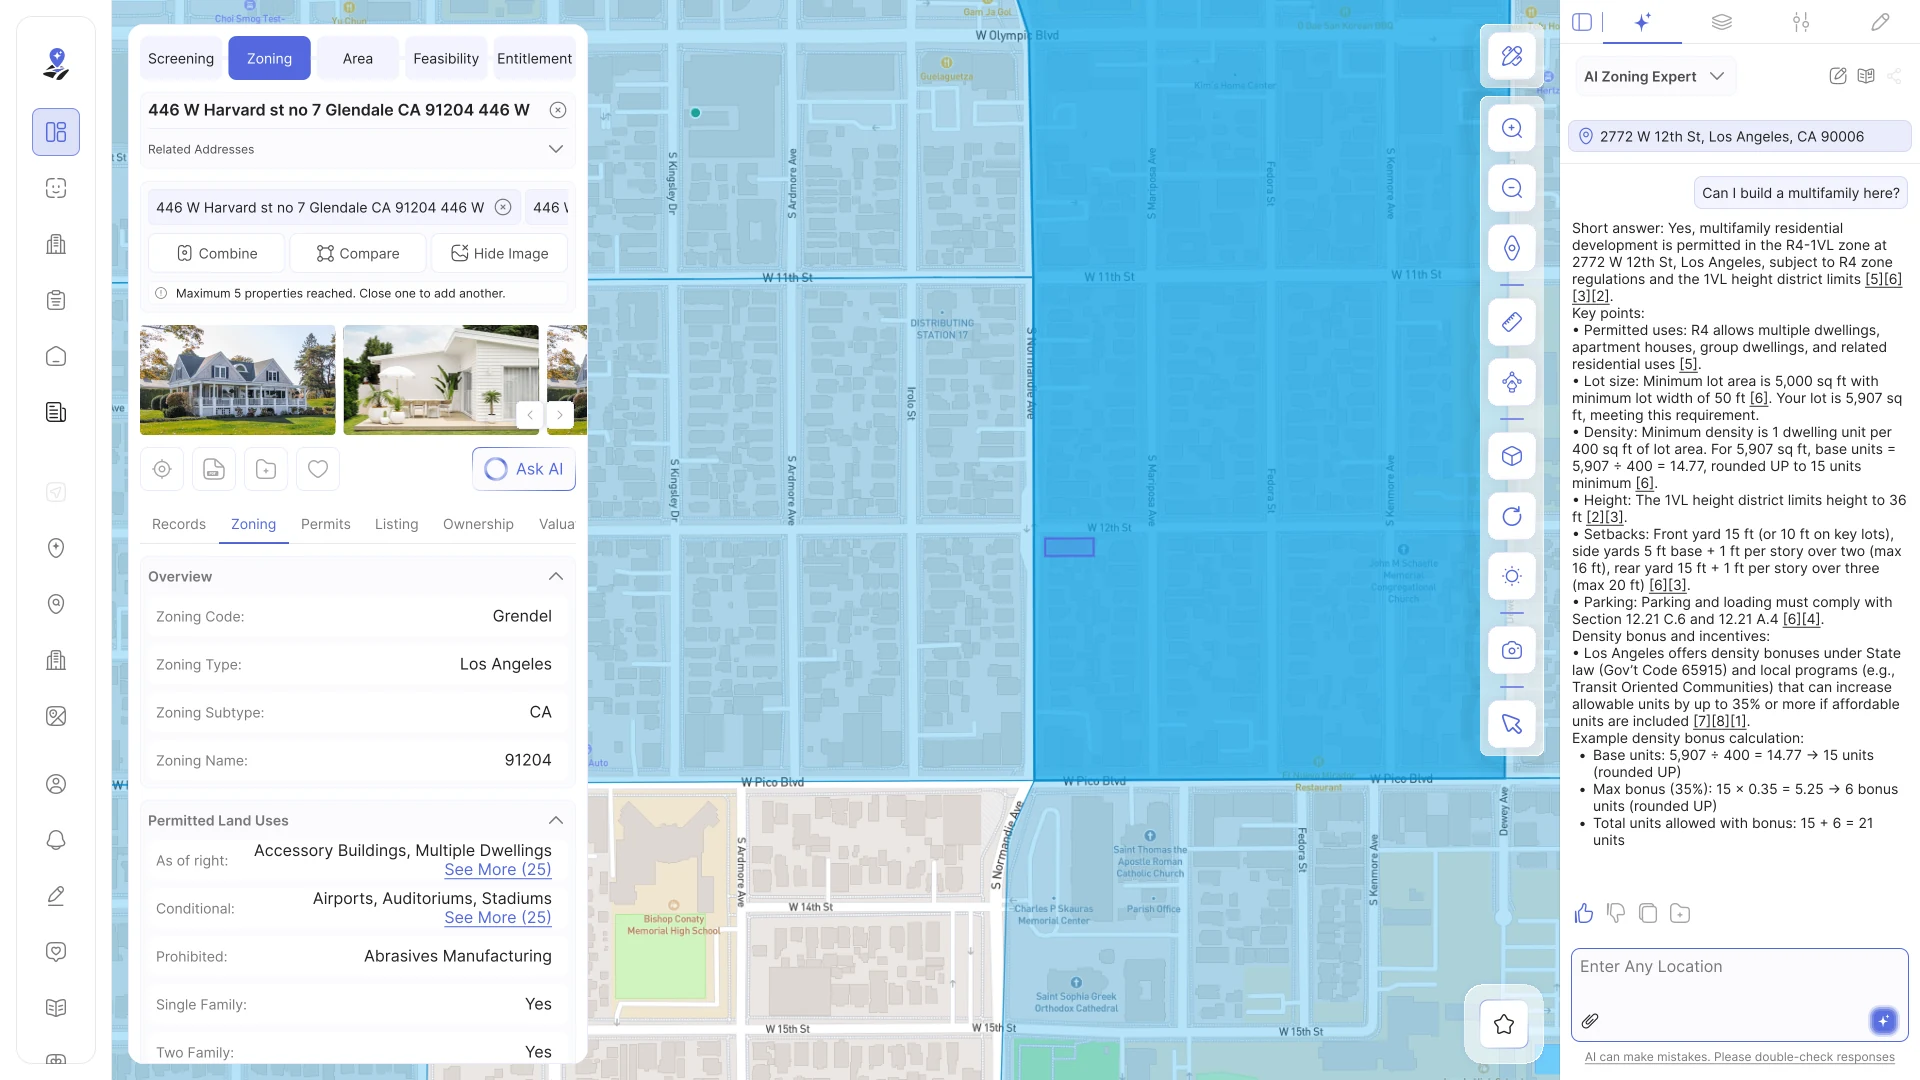Toggle the left sidebar panel icon
The height and width of the screenshot is (1080, 1920).
point(1582,22)
